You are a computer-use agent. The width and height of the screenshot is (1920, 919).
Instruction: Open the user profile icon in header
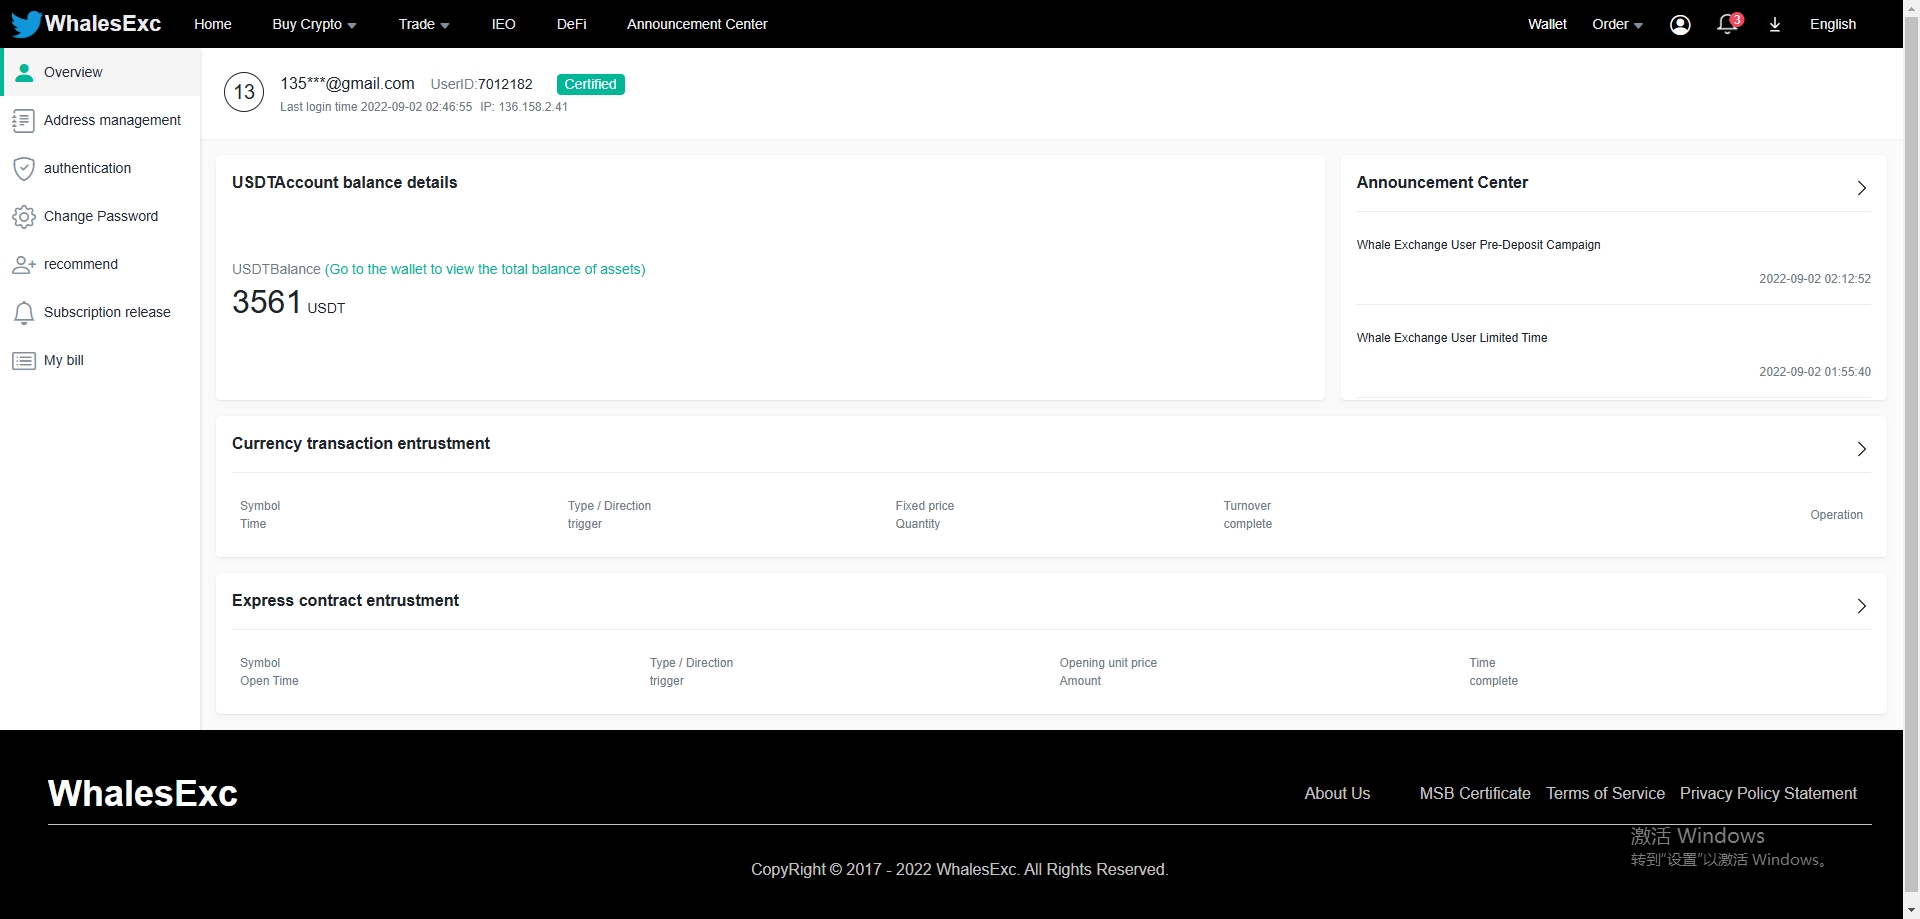pyautogui.click(x=1680, y=25)
